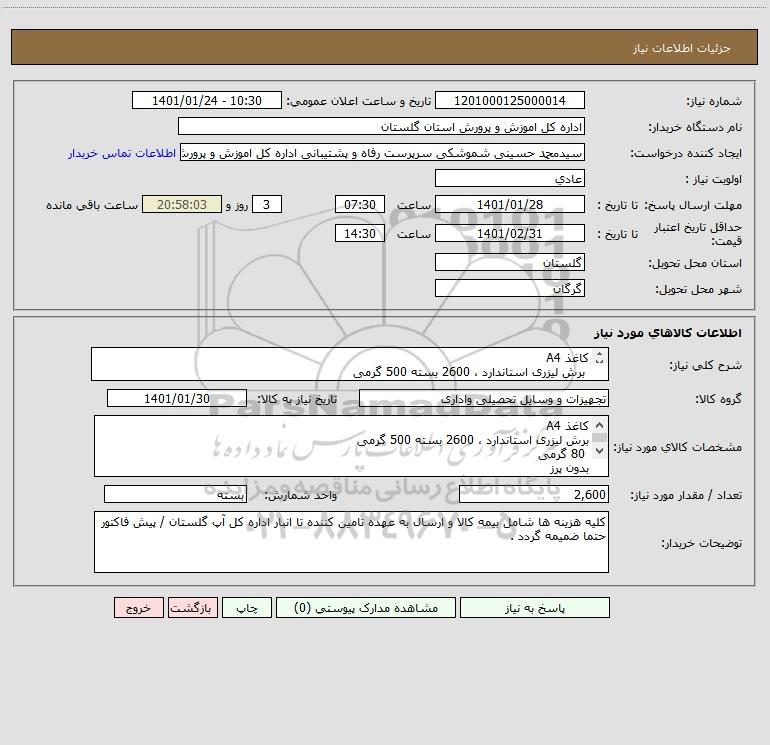Viewport: 770px width, 745px height.
Task: Open مشاهده مدارک پیوستی (0) button
Action: pos(365,608)
